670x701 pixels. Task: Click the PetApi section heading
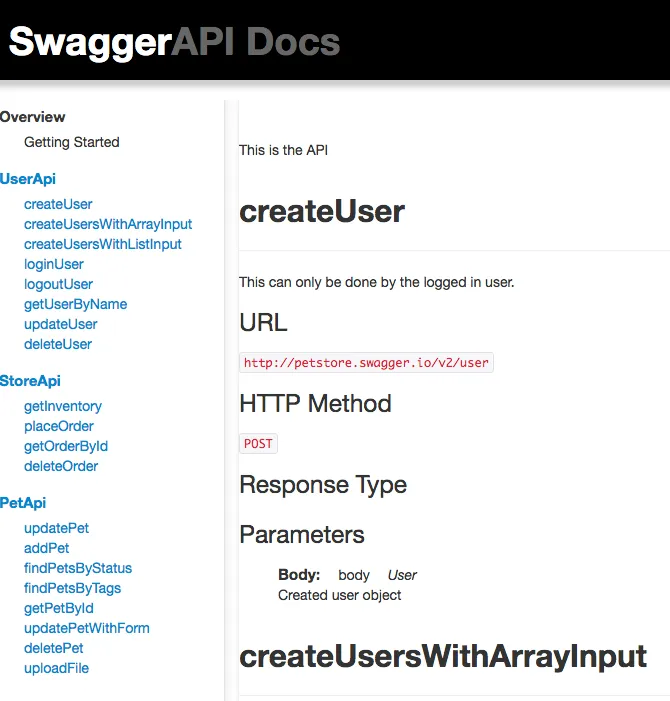(23, 503)
